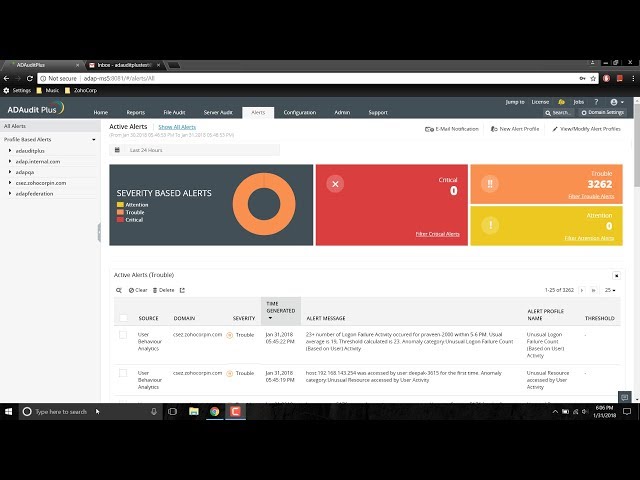Open Task View on the taskbar
640x480 pixels.
pos(172,411)
